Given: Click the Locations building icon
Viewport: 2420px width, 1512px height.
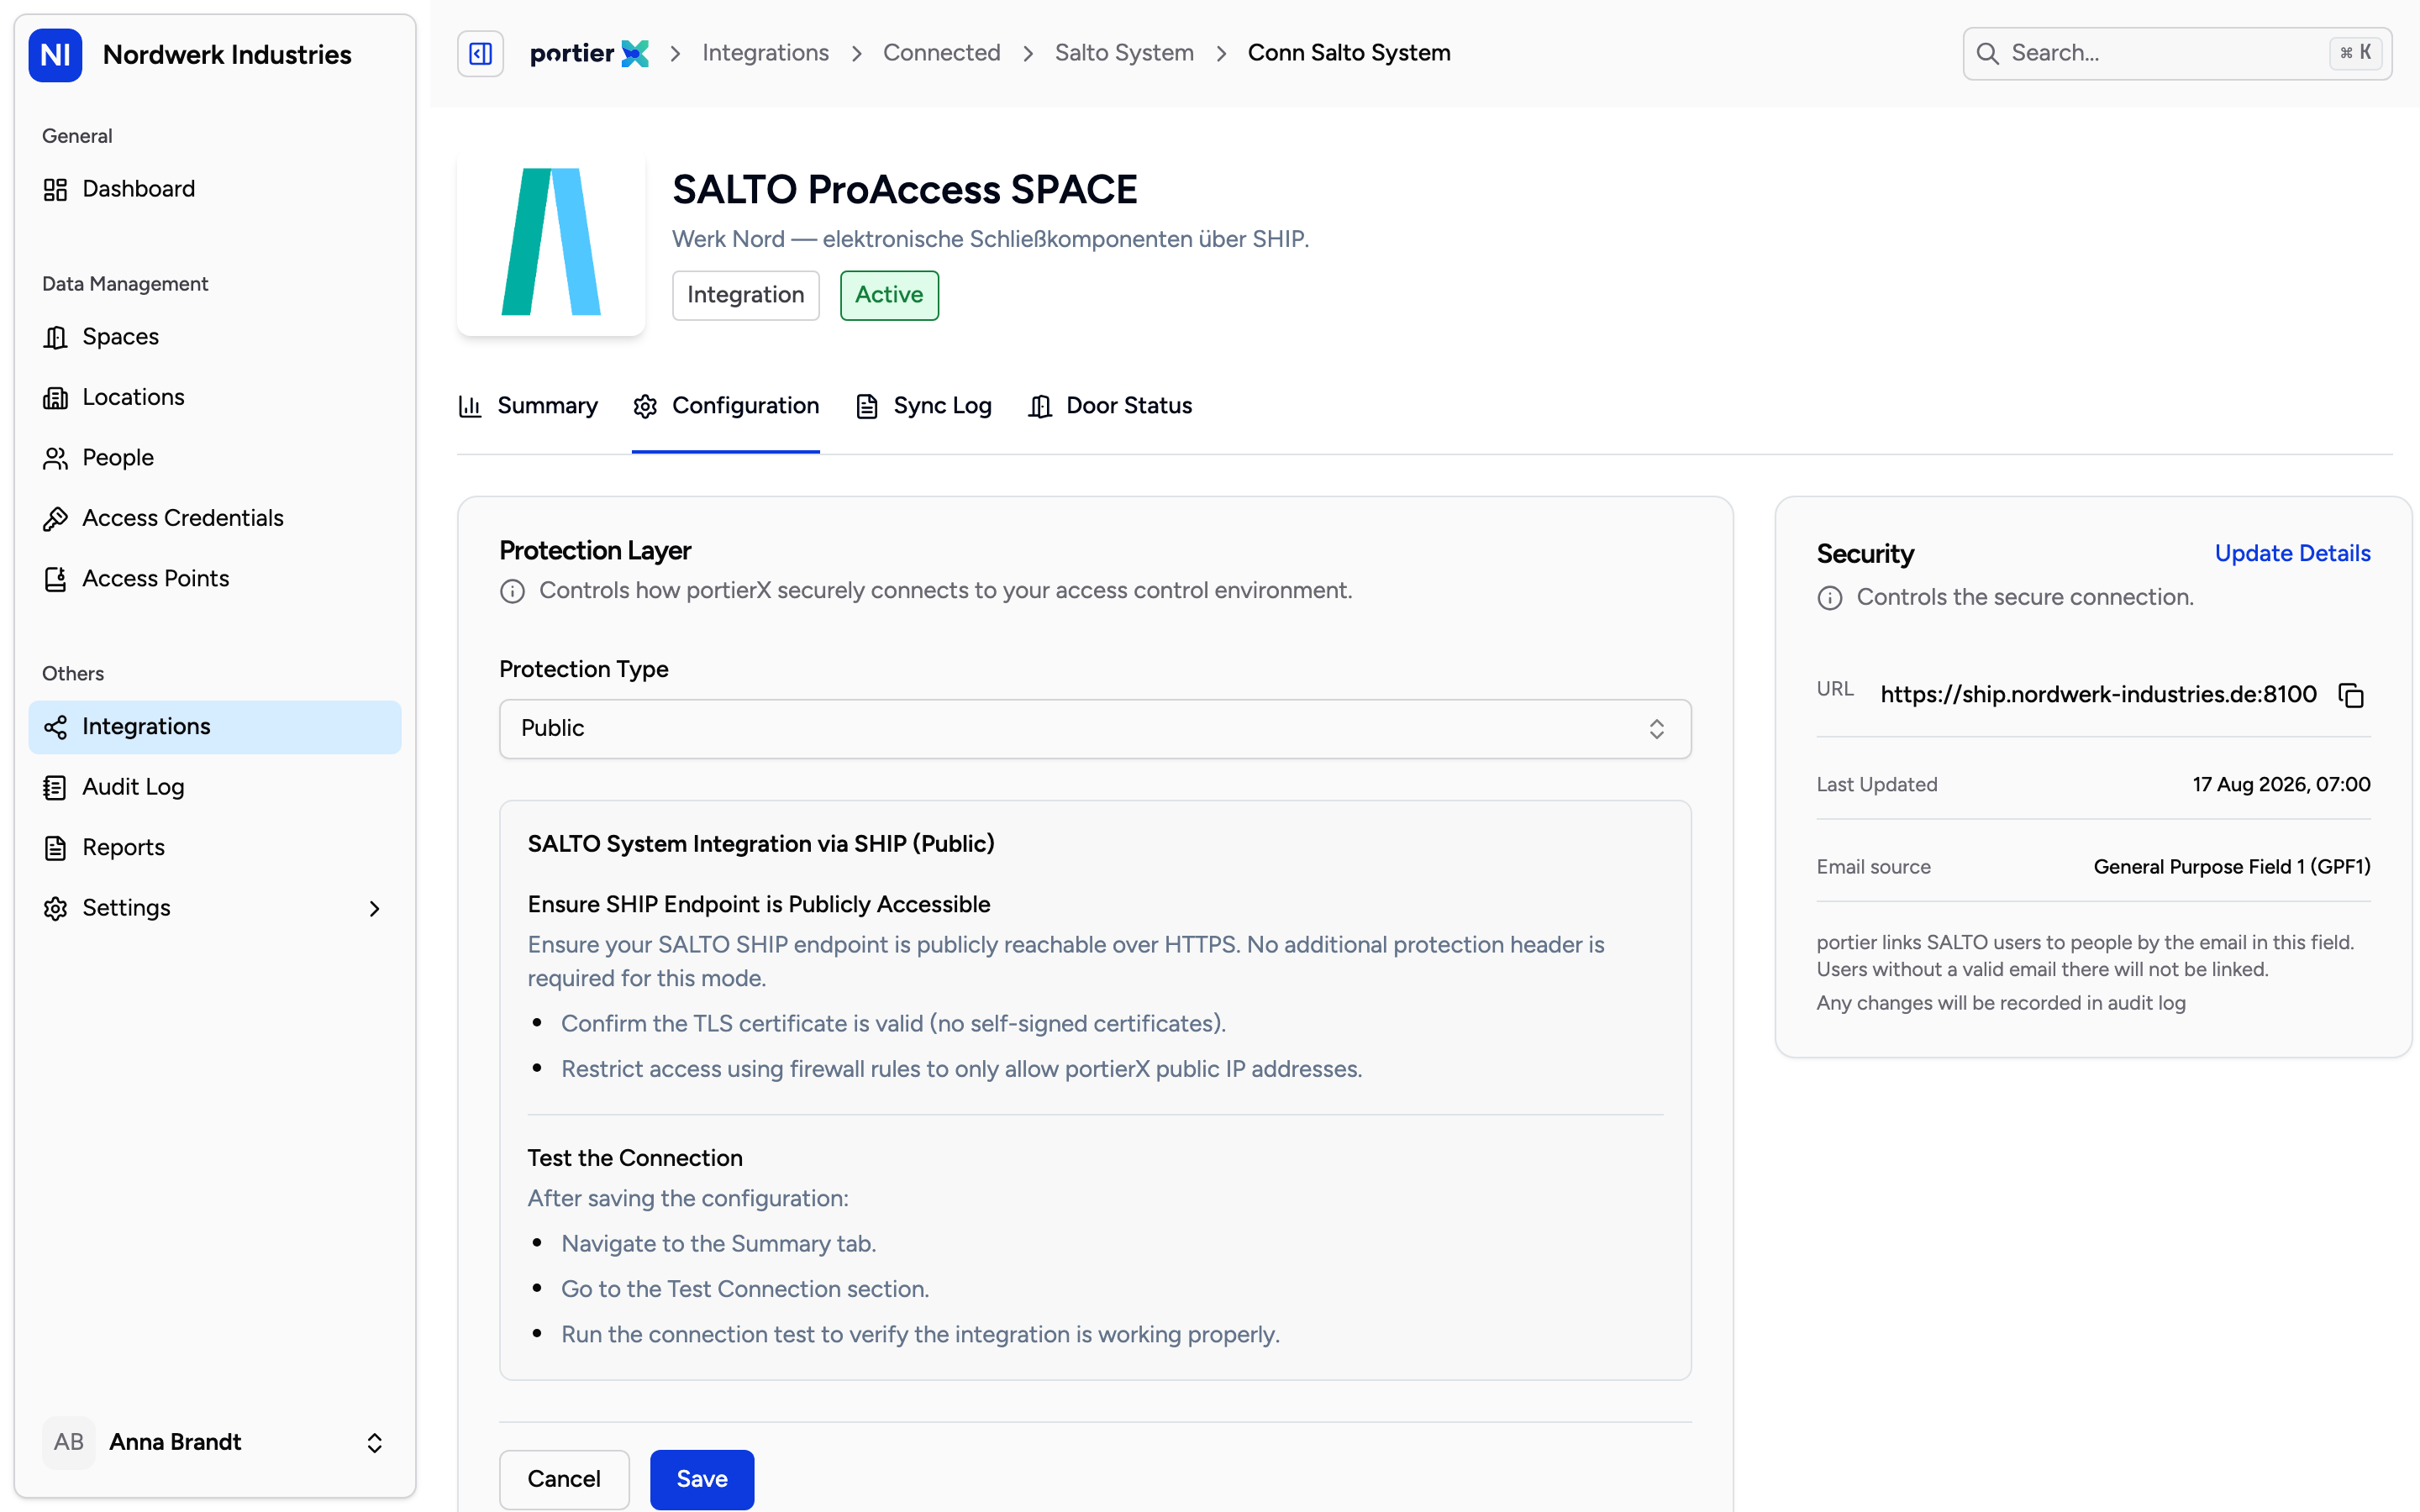Looking at the screenshot, I should 55,397.
